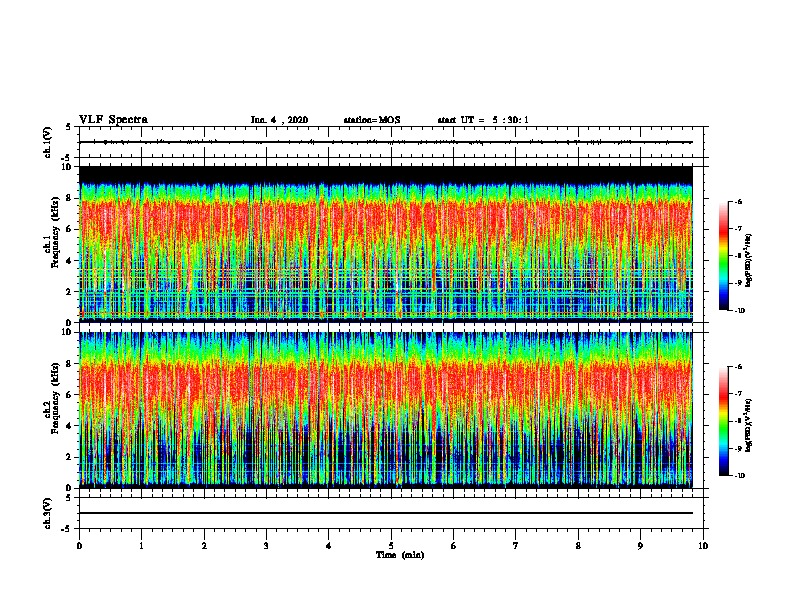Click time-axis tick label '2'
The image size is (792, 612).
[x=204, y=546]
